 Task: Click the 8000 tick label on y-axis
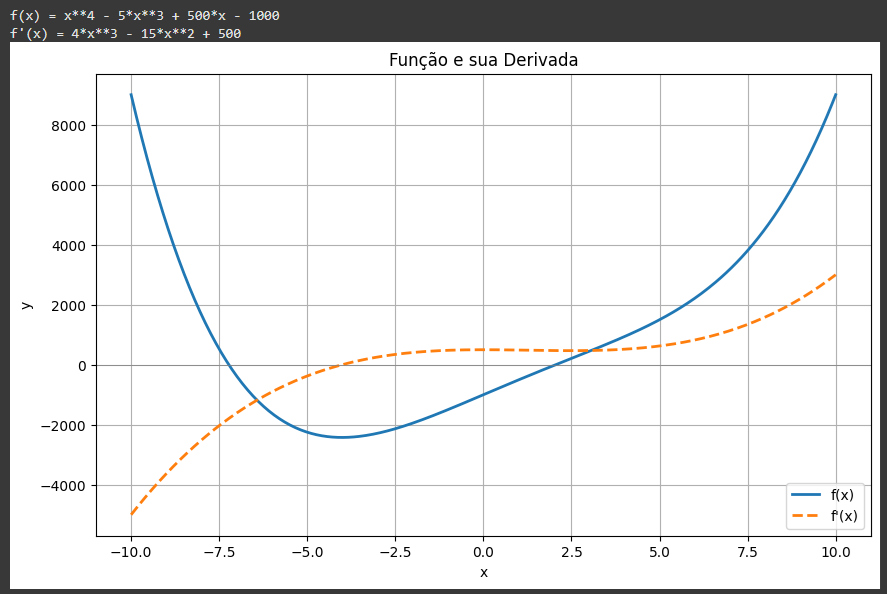click(68, 126)
